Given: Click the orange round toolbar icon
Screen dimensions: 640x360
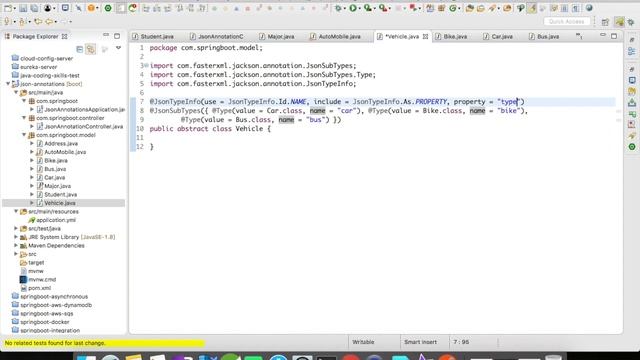Looking at the screenshot, I should click(x=91, y=8).
